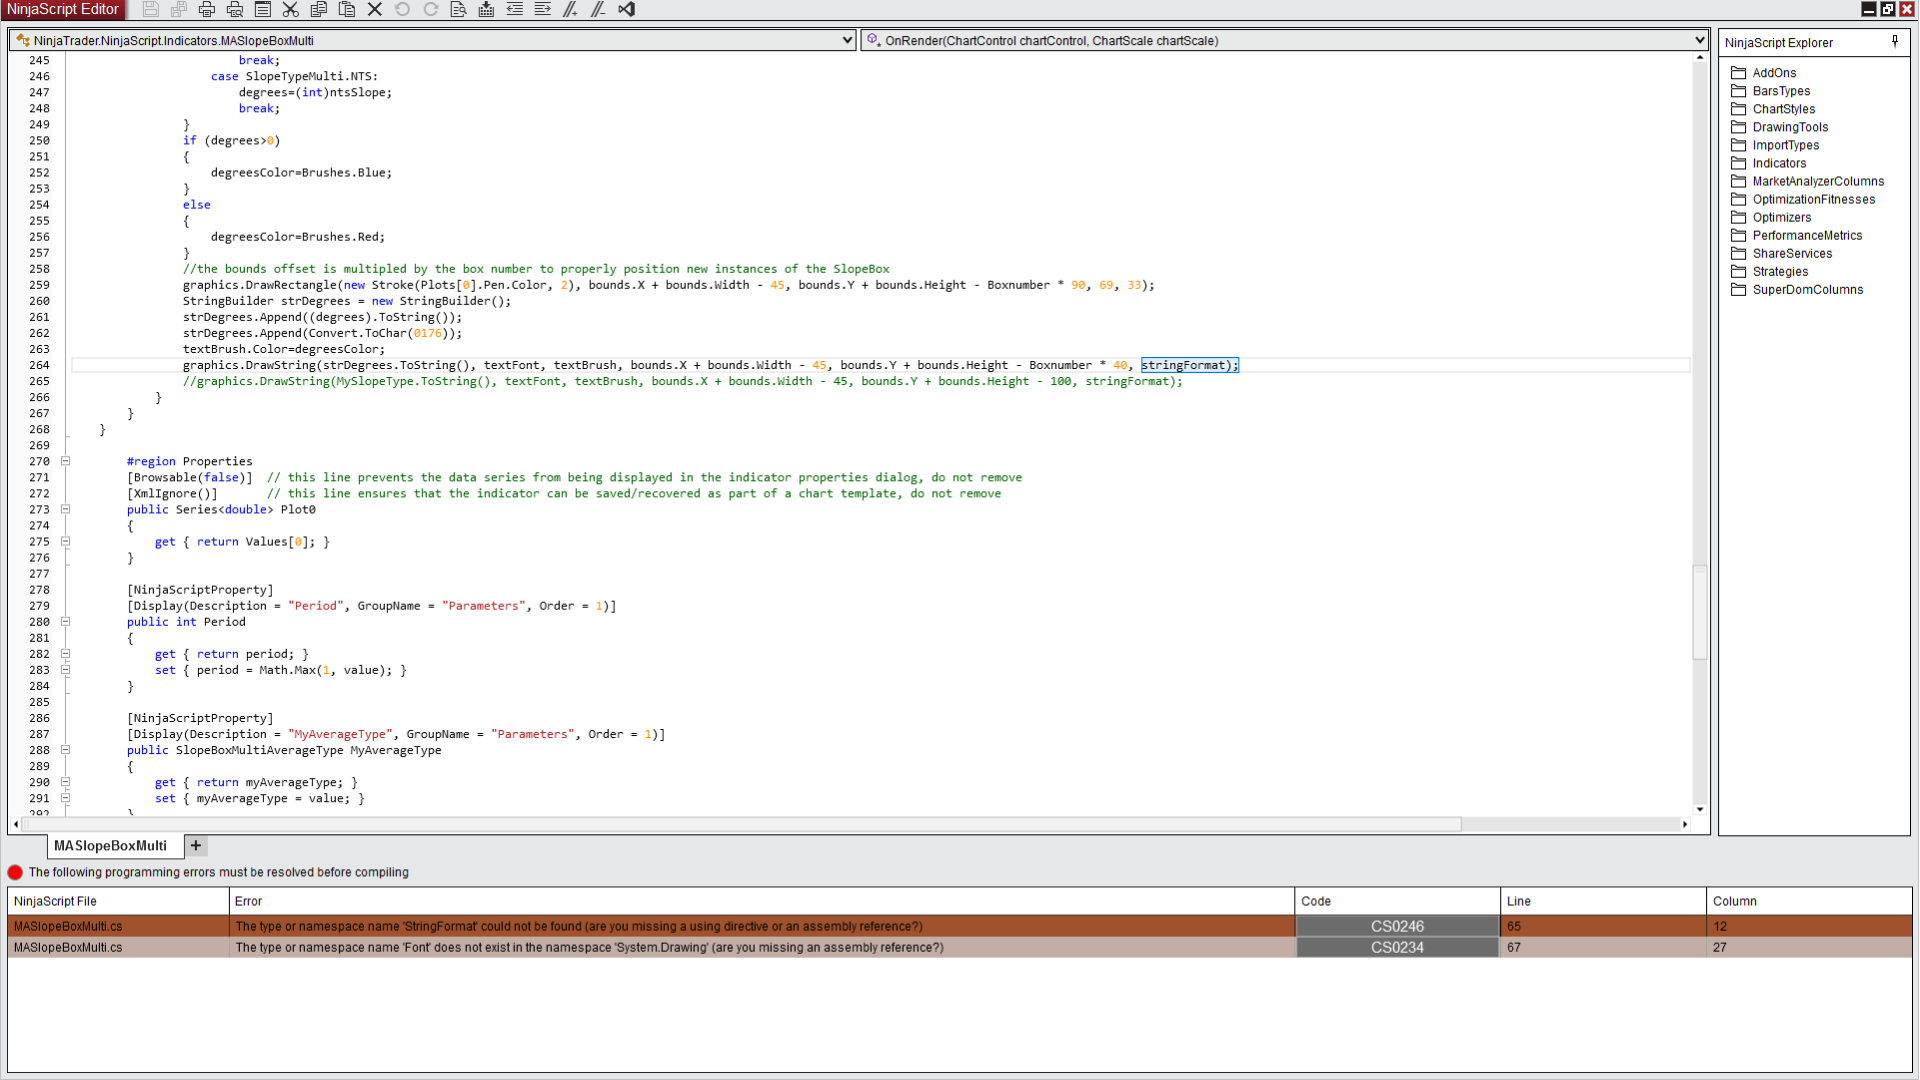The width and height of the screenshot is (1920, 1080).
Task: Add a new script tab
Action: point(196,845)
